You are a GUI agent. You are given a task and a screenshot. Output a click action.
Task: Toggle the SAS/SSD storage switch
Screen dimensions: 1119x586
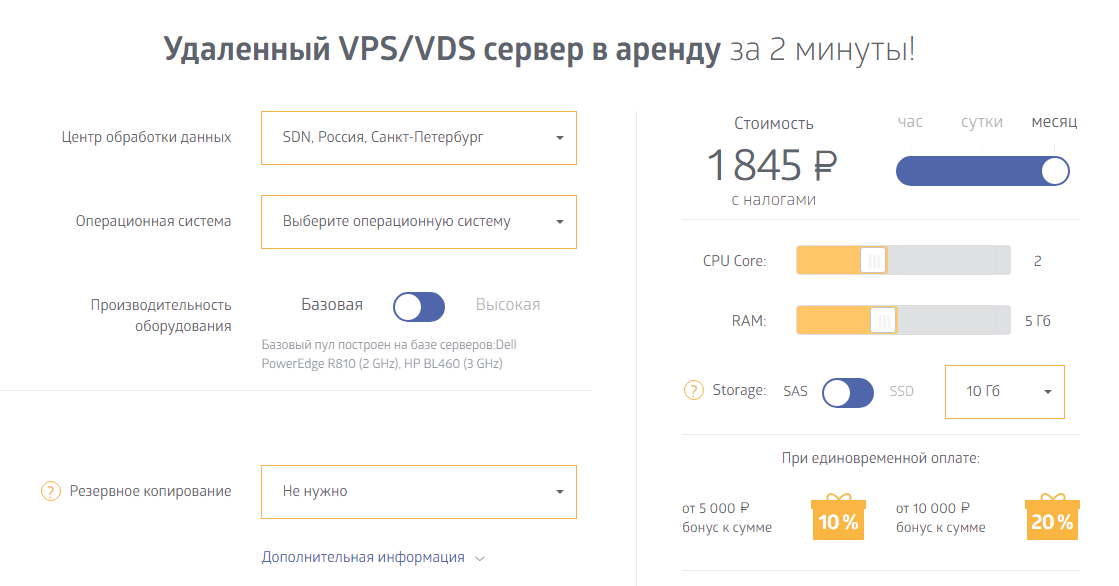click(x=848, y=392)
